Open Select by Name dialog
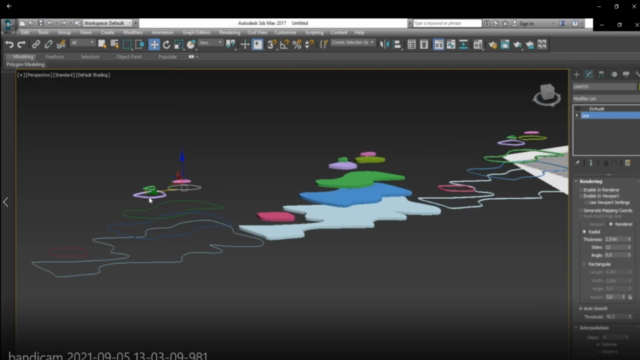 click(115, 44)
